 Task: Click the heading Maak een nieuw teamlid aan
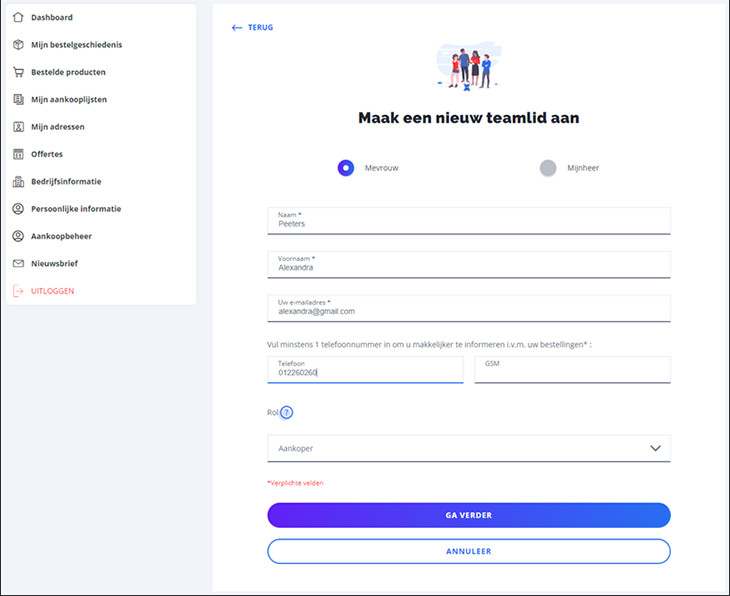coord(469,118)
